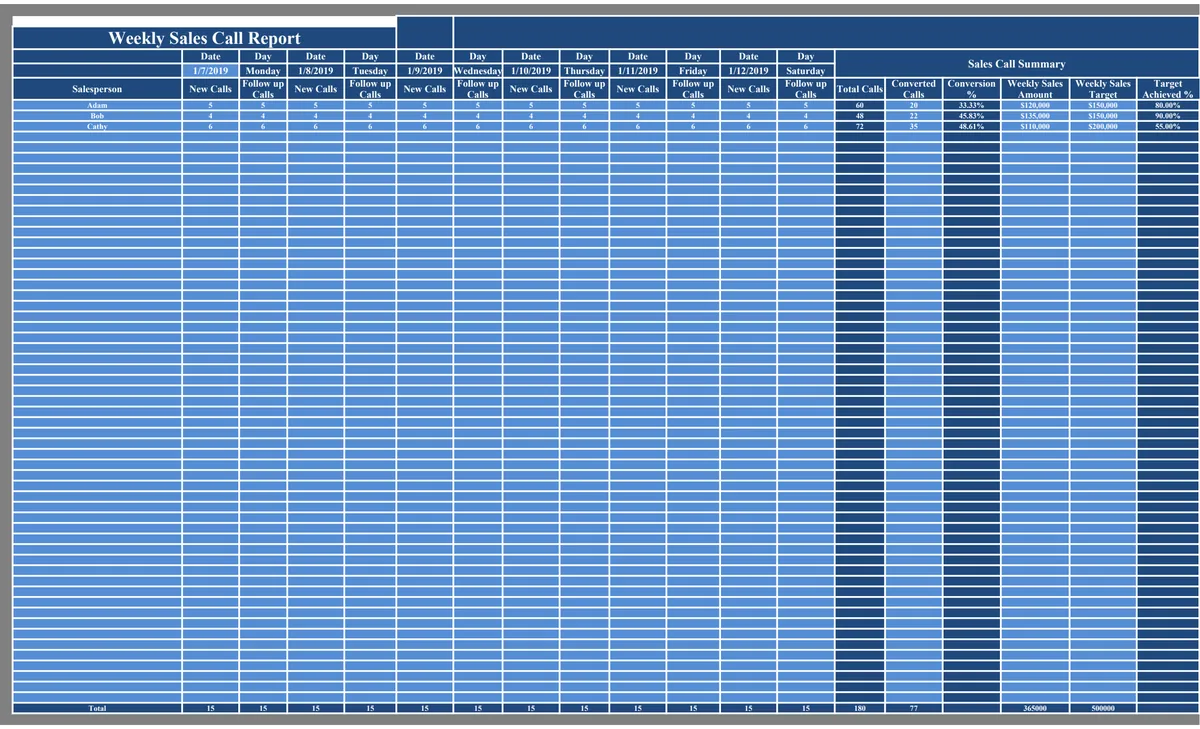The height and width of the screenshot is (729, 1200).
Task: Select the date cell 1/12/2019
Action: [748, 71]
